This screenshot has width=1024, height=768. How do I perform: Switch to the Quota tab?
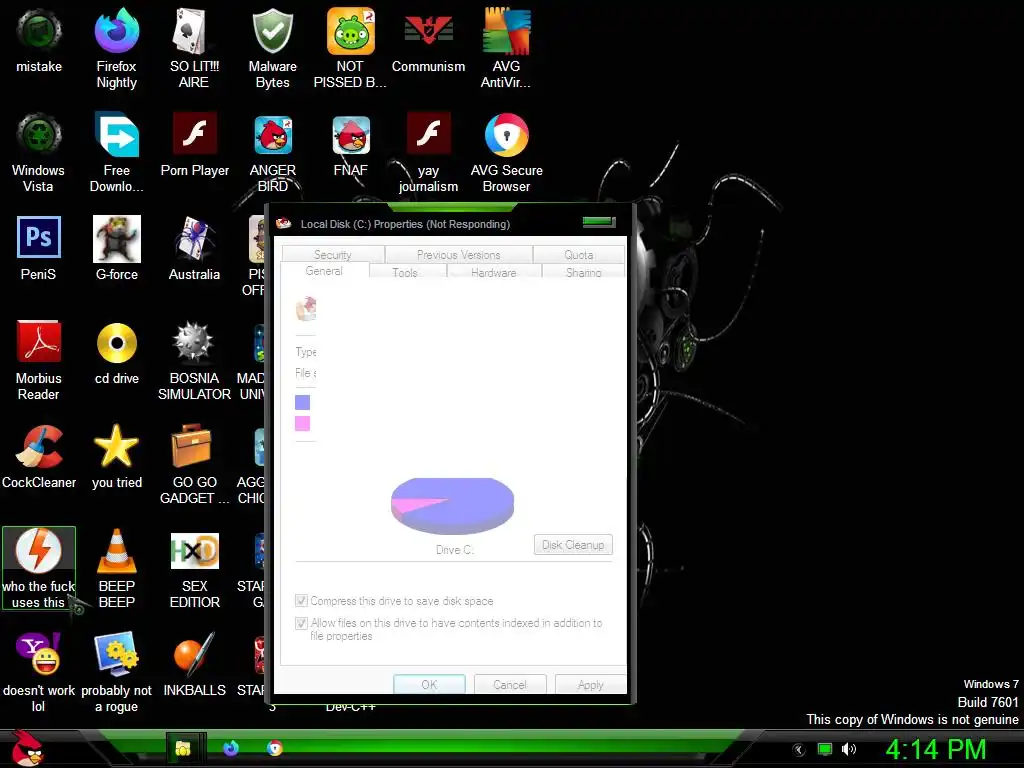pos(579,254)
